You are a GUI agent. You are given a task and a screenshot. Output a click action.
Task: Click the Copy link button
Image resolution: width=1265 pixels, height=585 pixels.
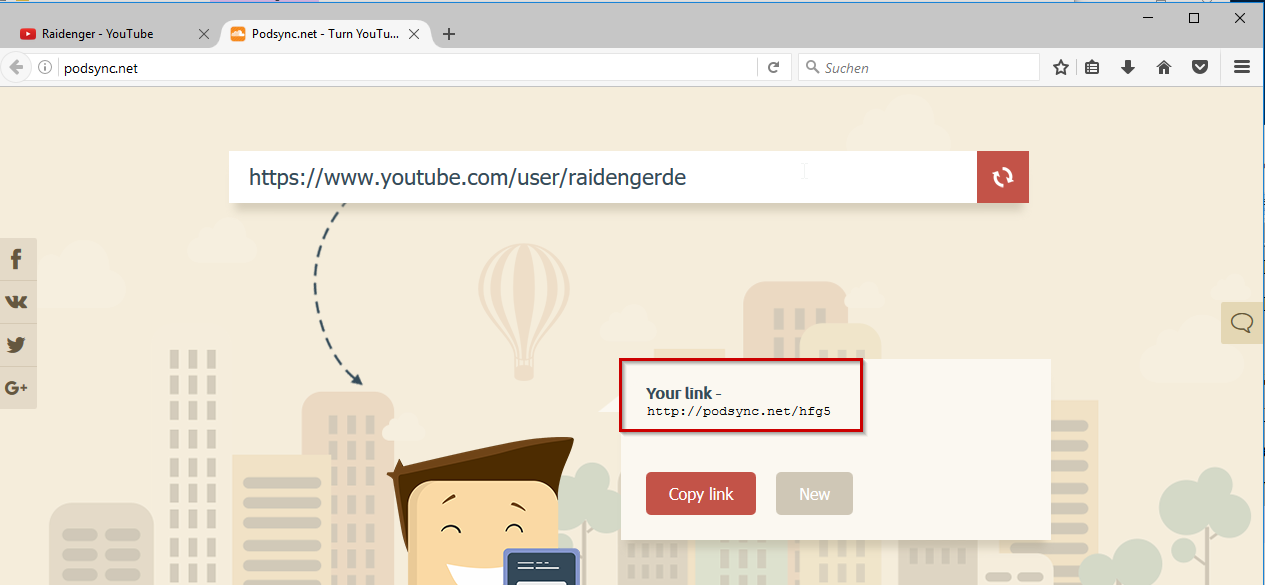point(701,494)
